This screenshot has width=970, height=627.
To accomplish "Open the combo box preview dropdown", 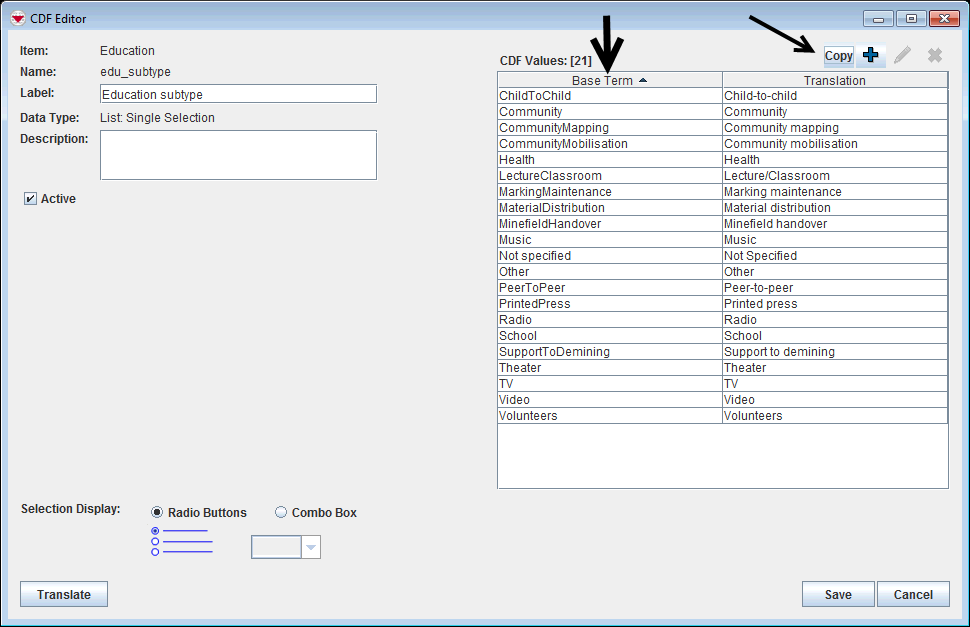I will point(311,547).
